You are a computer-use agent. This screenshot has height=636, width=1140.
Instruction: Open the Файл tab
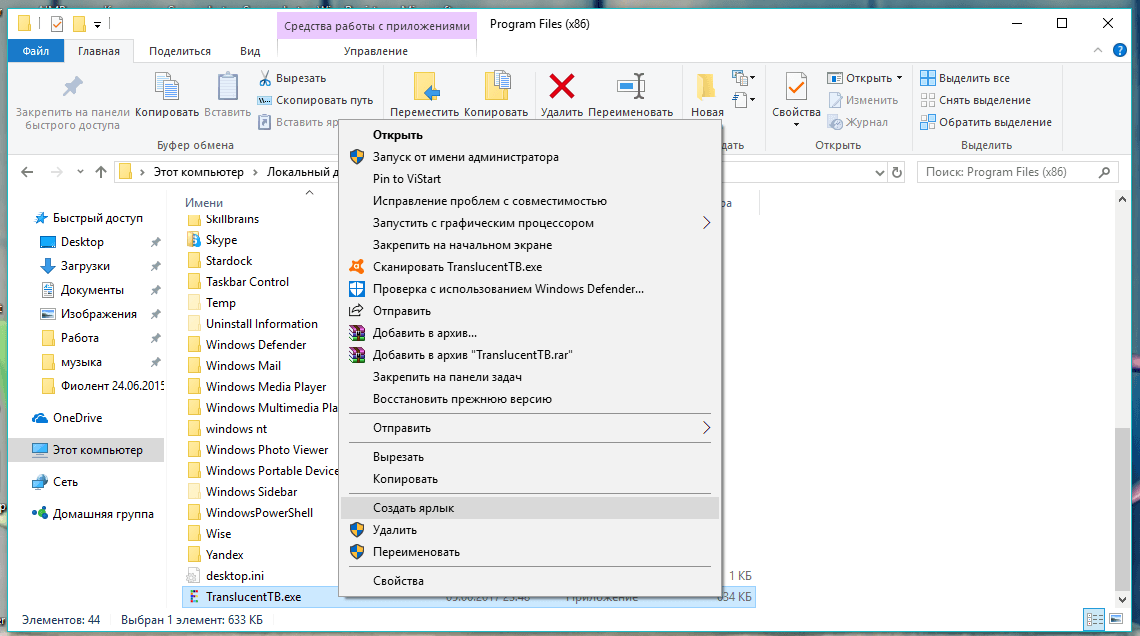(36, 51)
